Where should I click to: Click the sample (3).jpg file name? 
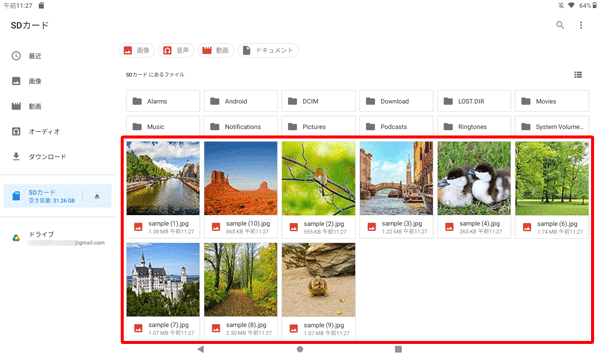402,223
